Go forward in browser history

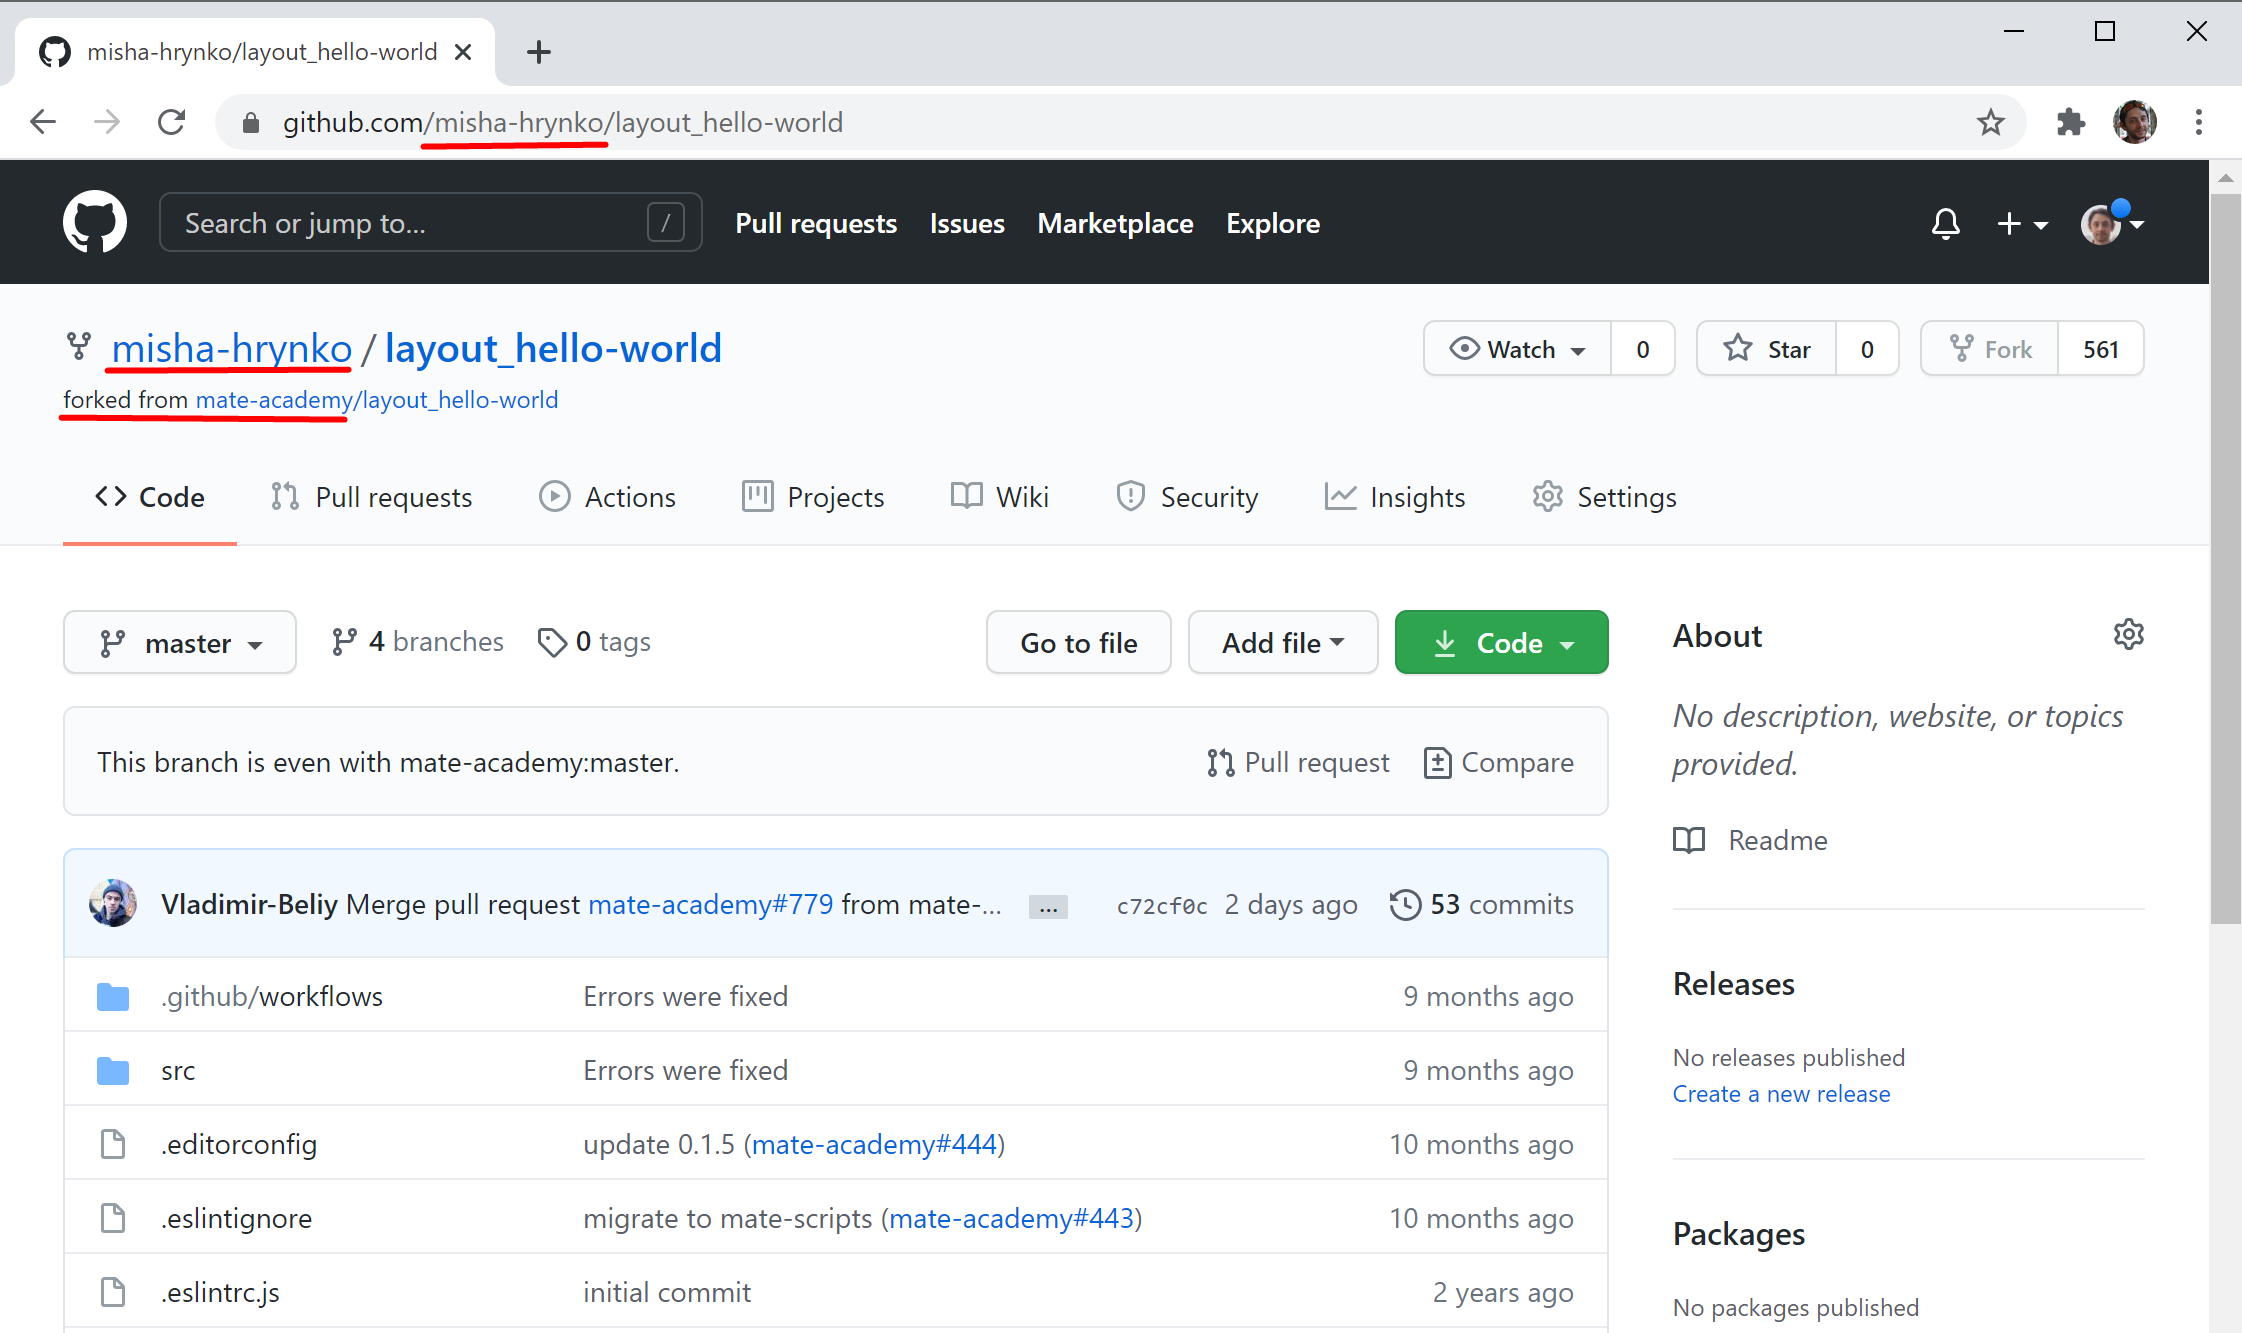(x=107, y=122)
